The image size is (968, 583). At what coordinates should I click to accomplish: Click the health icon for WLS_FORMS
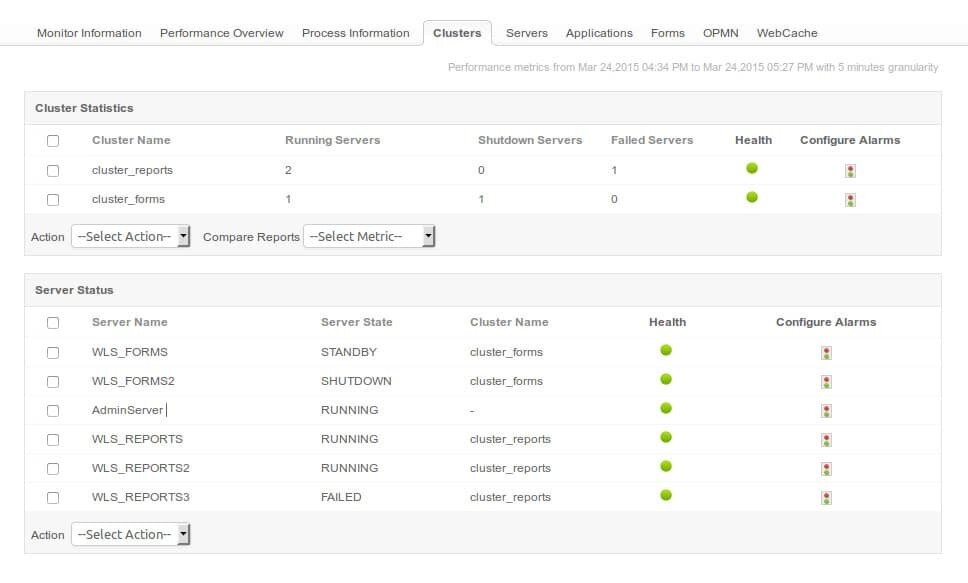pyautogui.click(x=666, y=352)
